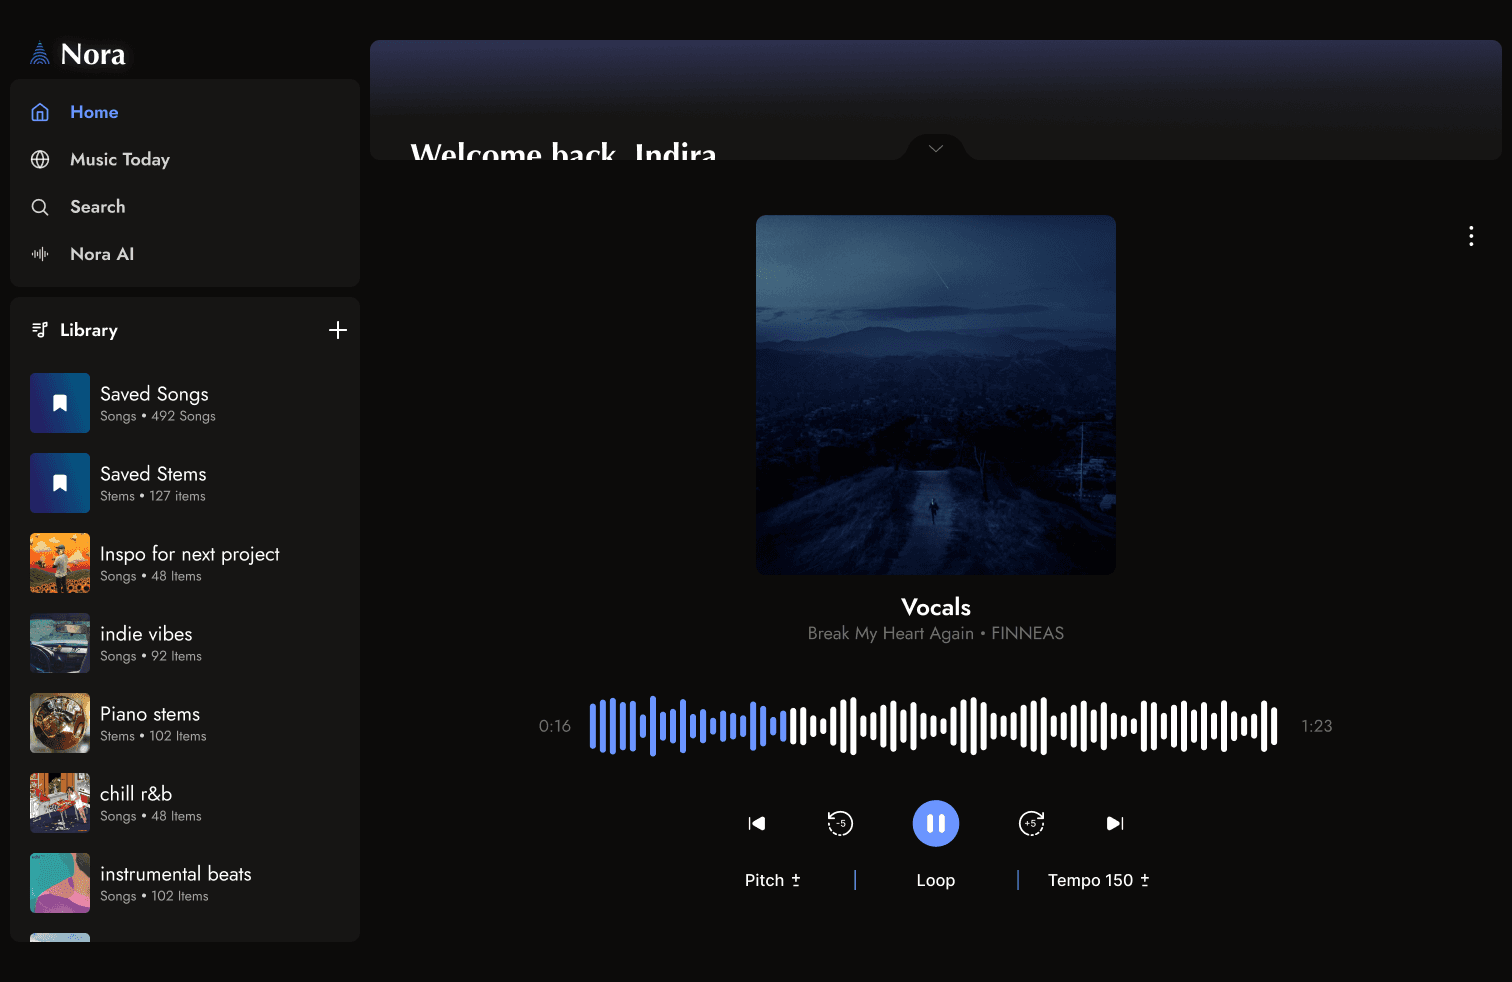1512x982 pixels.
Task: Click the Home house icon
Action: pos(40,112)
